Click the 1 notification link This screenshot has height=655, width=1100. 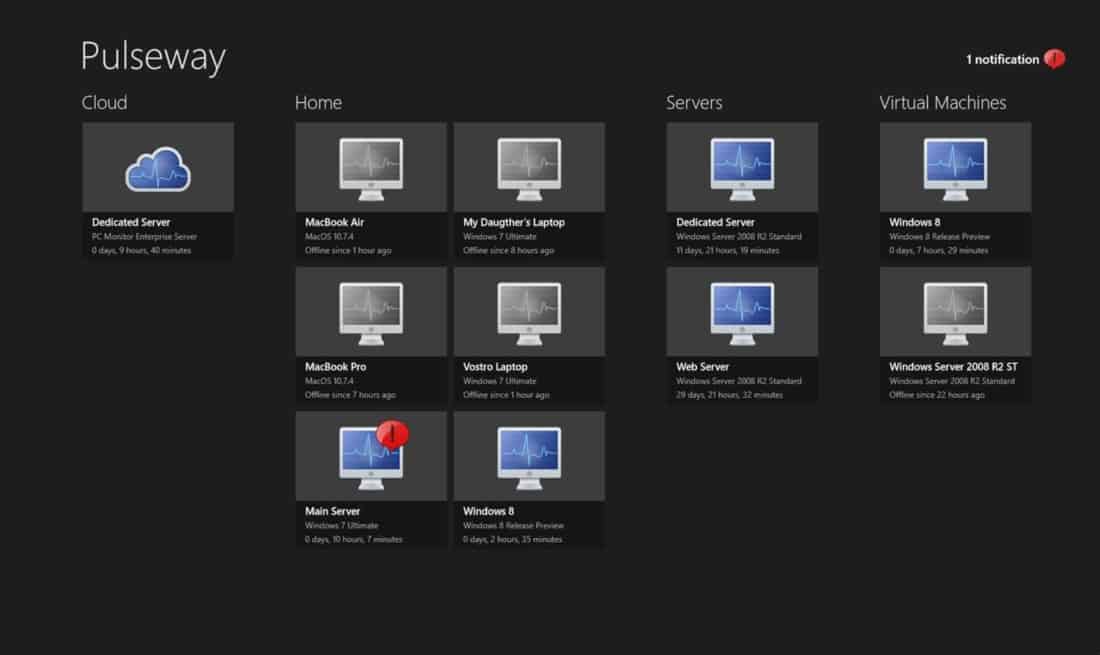click(1000, 59)
